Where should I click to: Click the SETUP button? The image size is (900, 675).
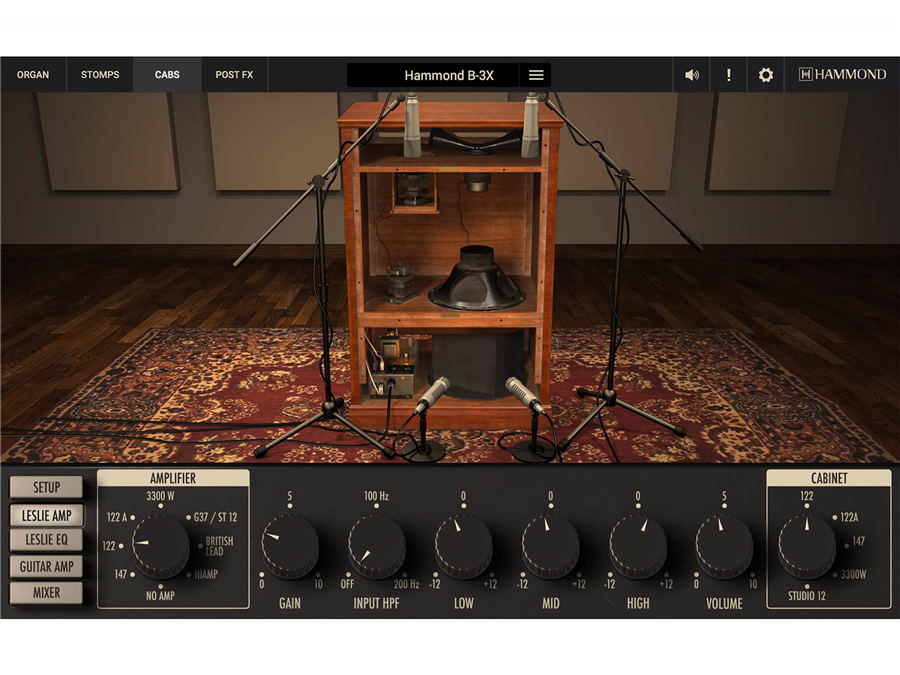[x=47, y=488]
